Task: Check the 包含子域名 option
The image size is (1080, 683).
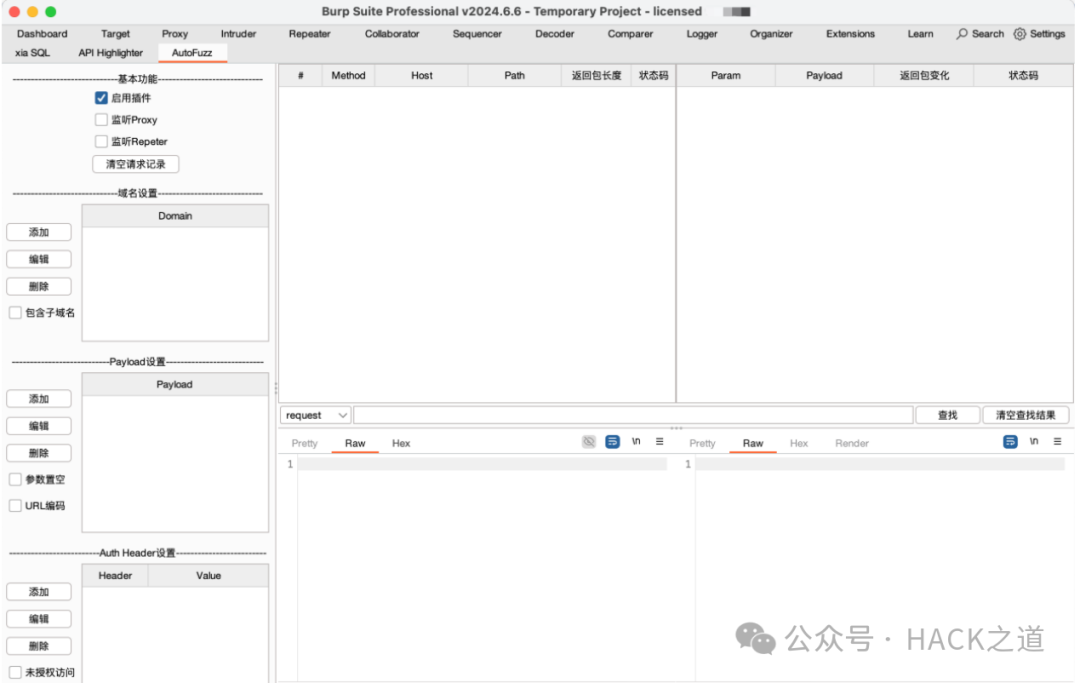Action: pyautogui.click(x=15, y=313)
